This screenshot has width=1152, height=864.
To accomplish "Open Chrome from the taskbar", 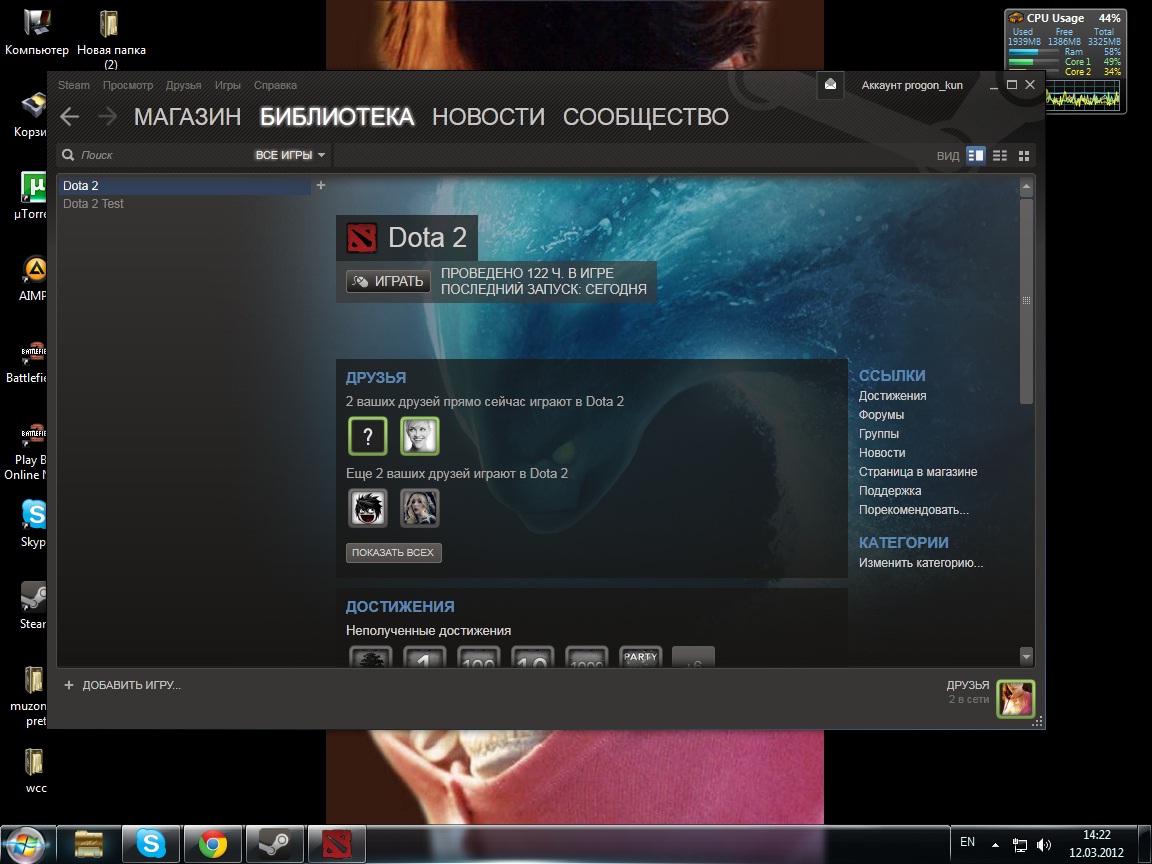I will point(212,844).
